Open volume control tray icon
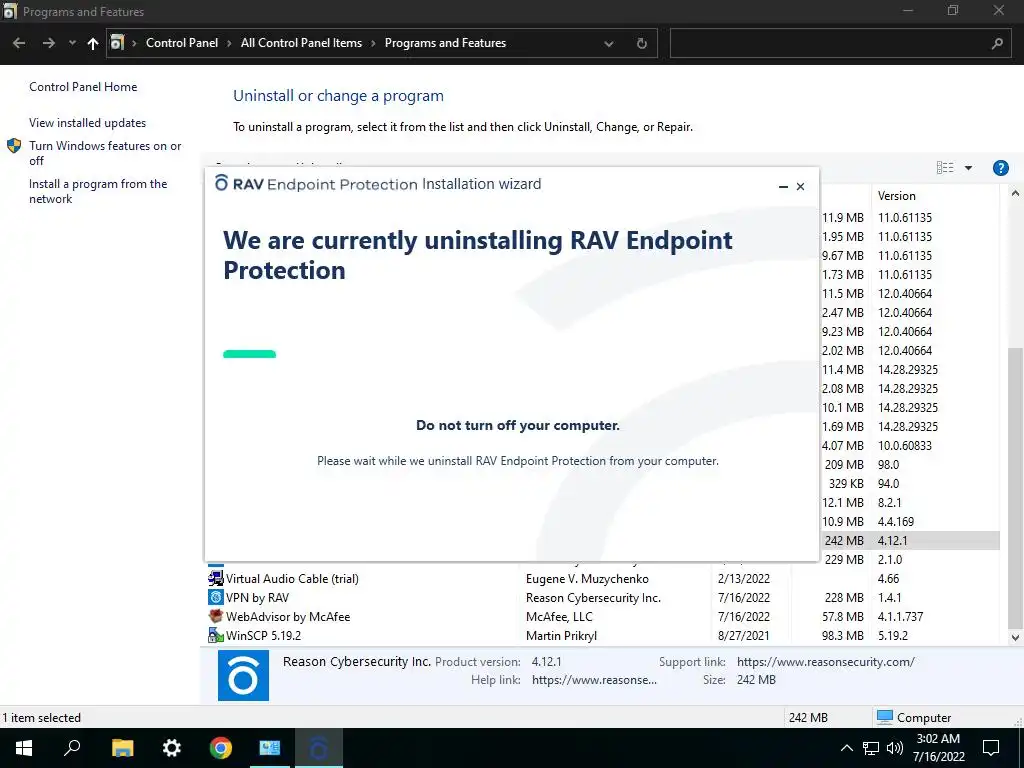Screen dimensions: 1024x768 [895, 748]
